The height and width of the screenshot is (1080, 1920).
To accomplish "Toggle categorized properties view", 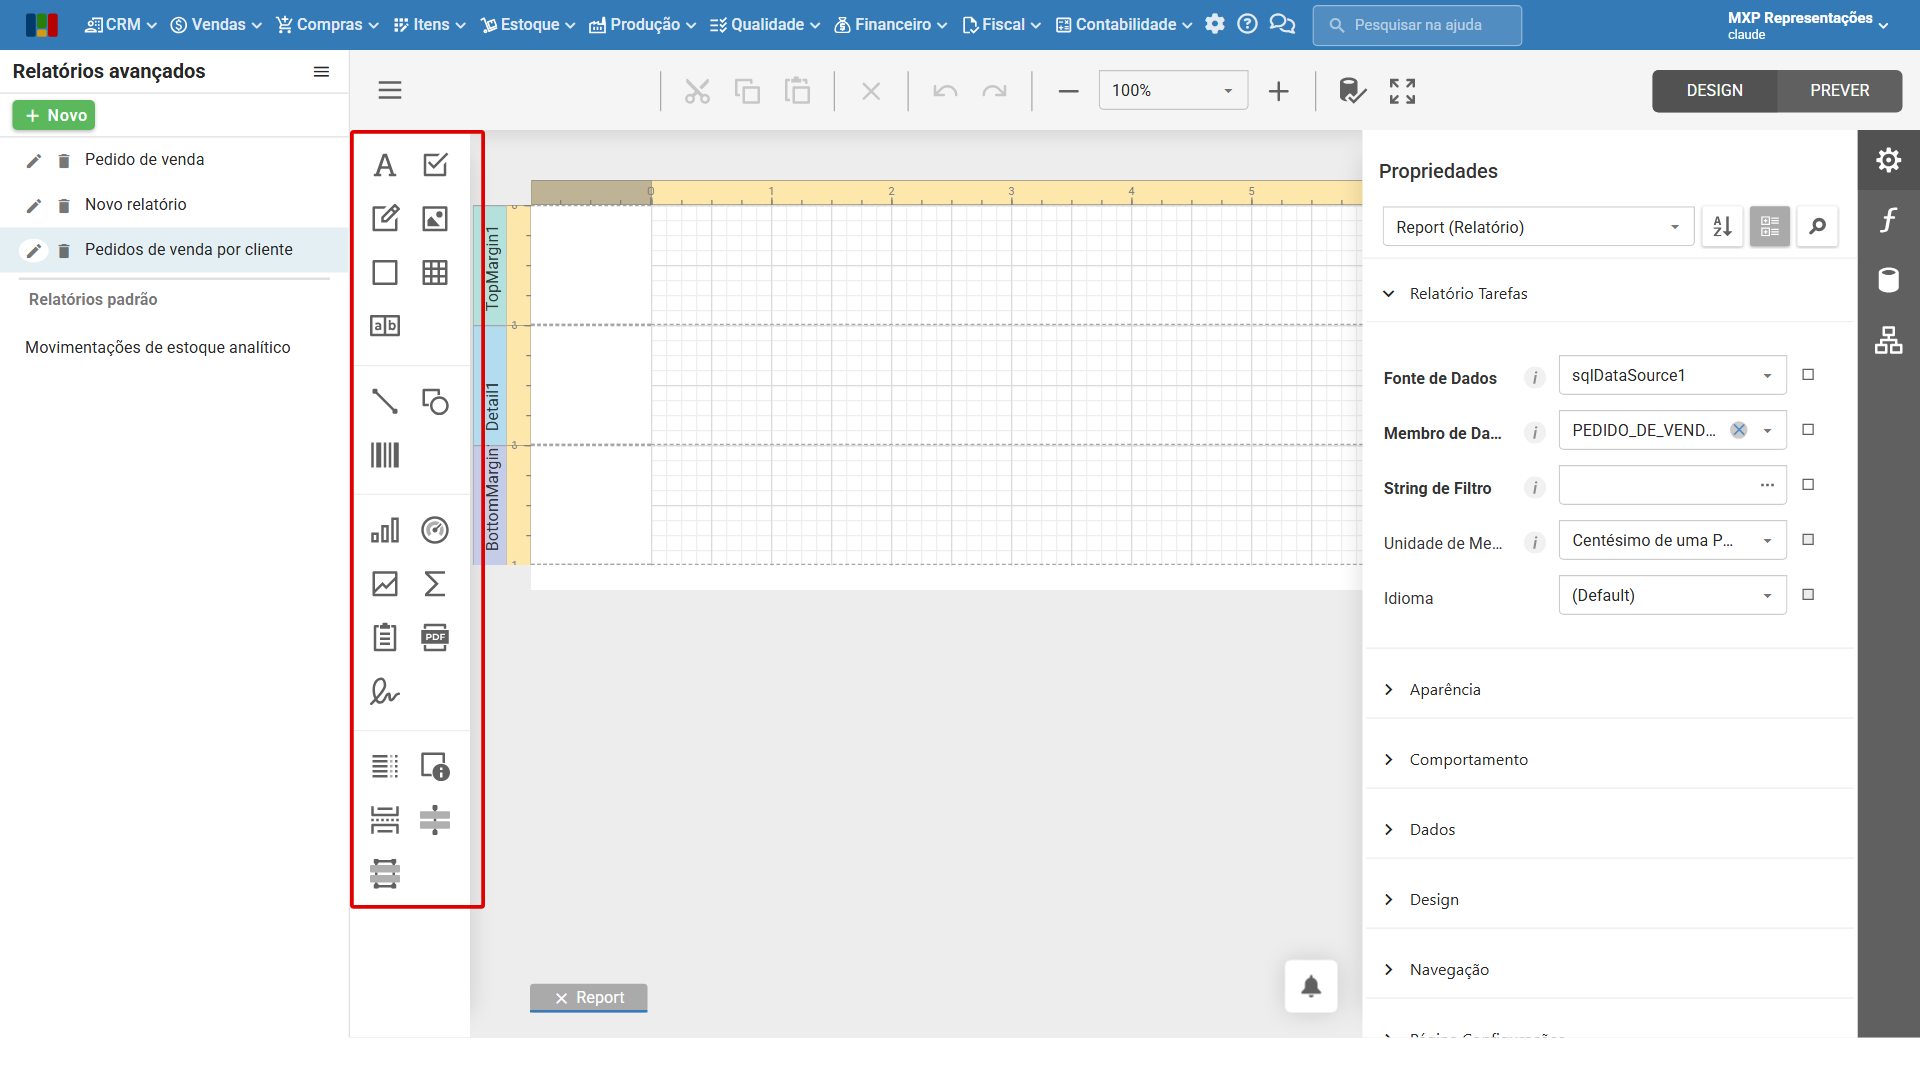I will [1769, 227].
